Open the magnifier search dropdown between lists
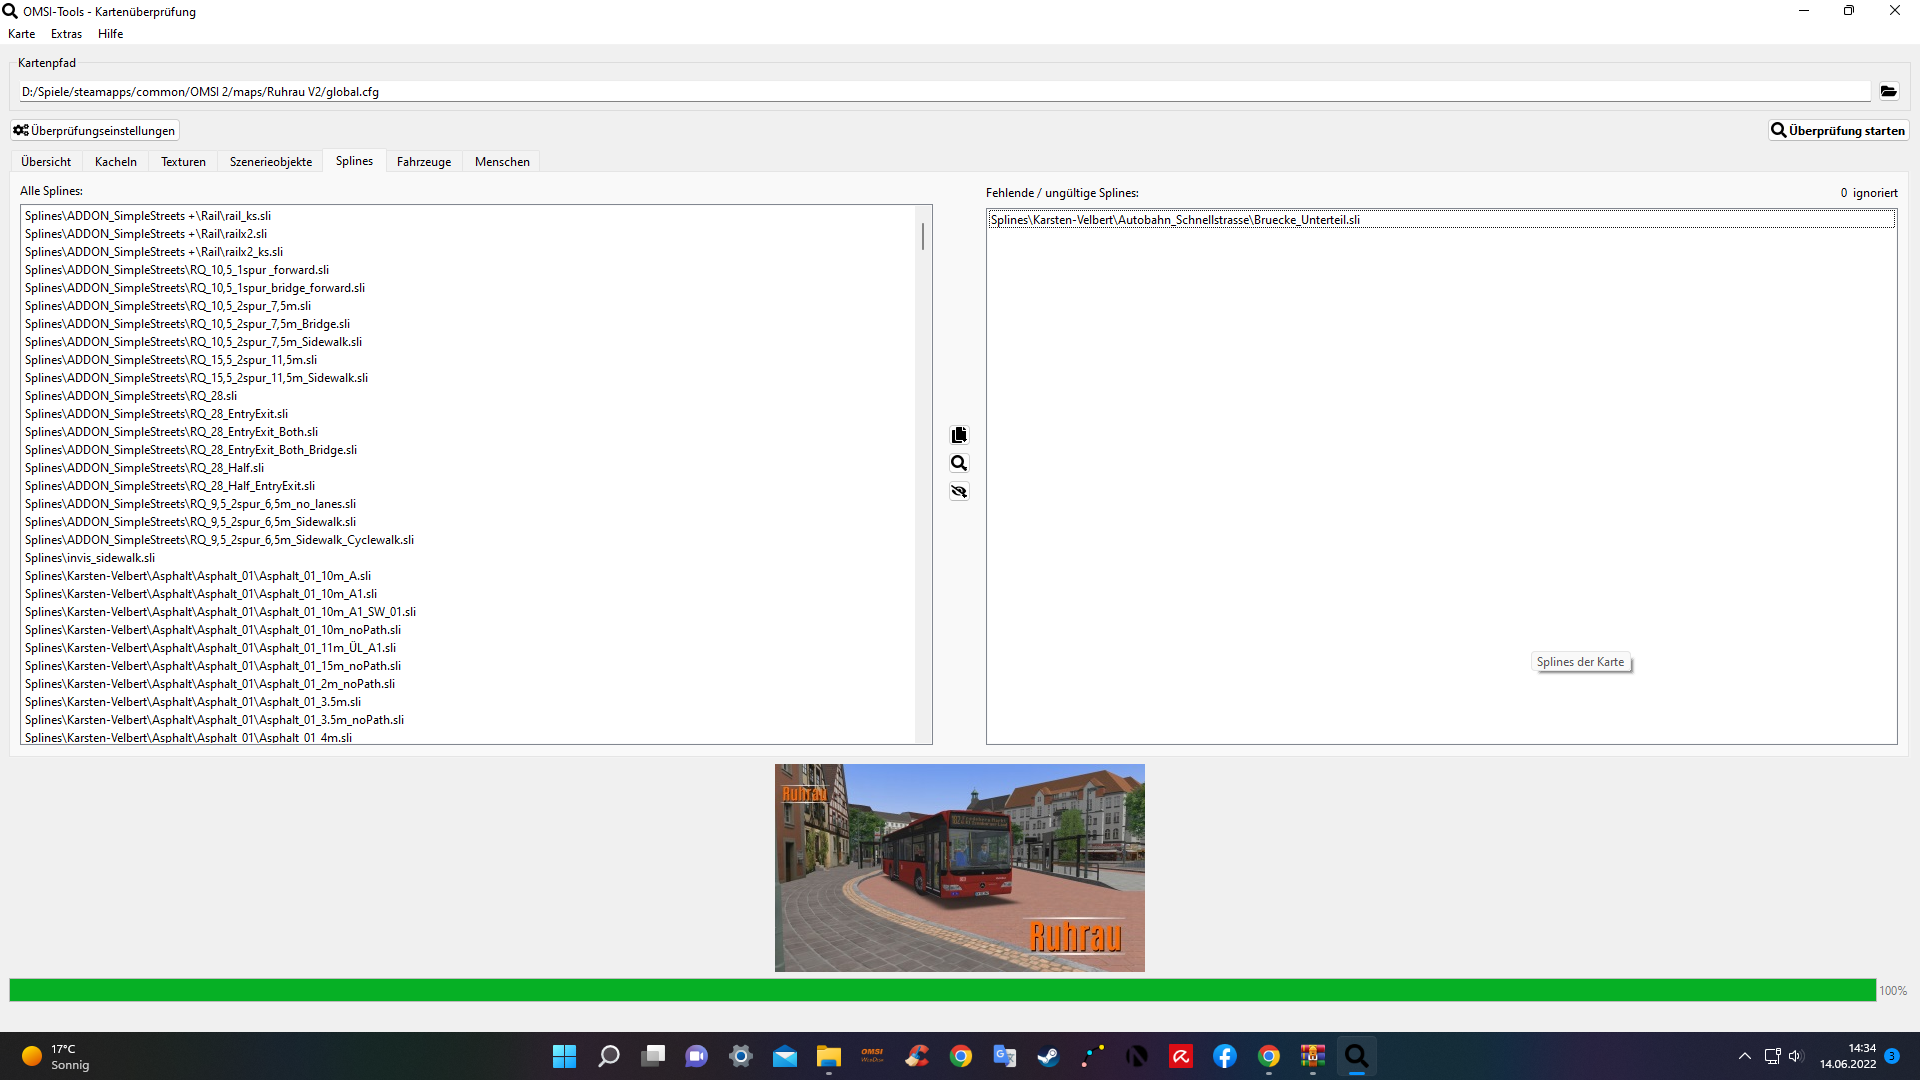Viewport: 1920px width, 1080px height. coord(959,463)
